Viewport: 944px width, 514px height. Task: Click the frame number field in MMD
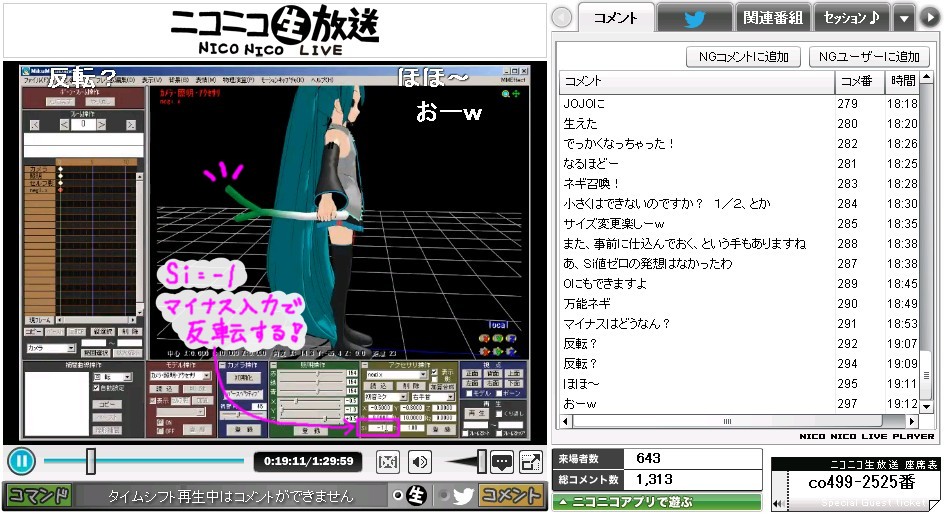pyautogui.click(x=83, y=124)
